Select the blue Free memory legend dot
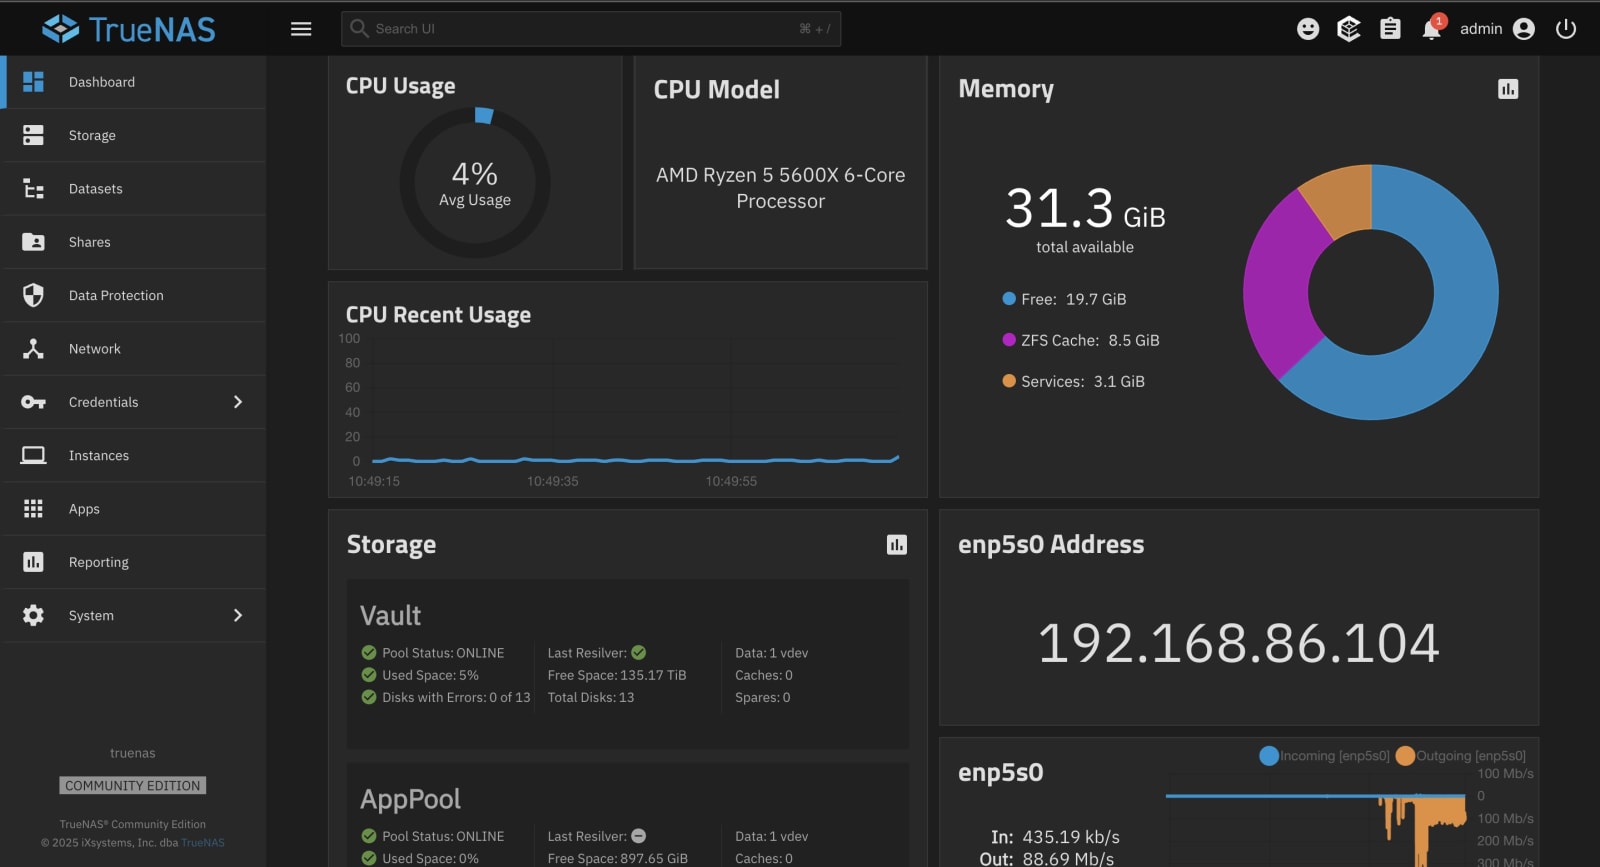The image size is (1600, 867). pyautogui.click(x=1009, y=299)
